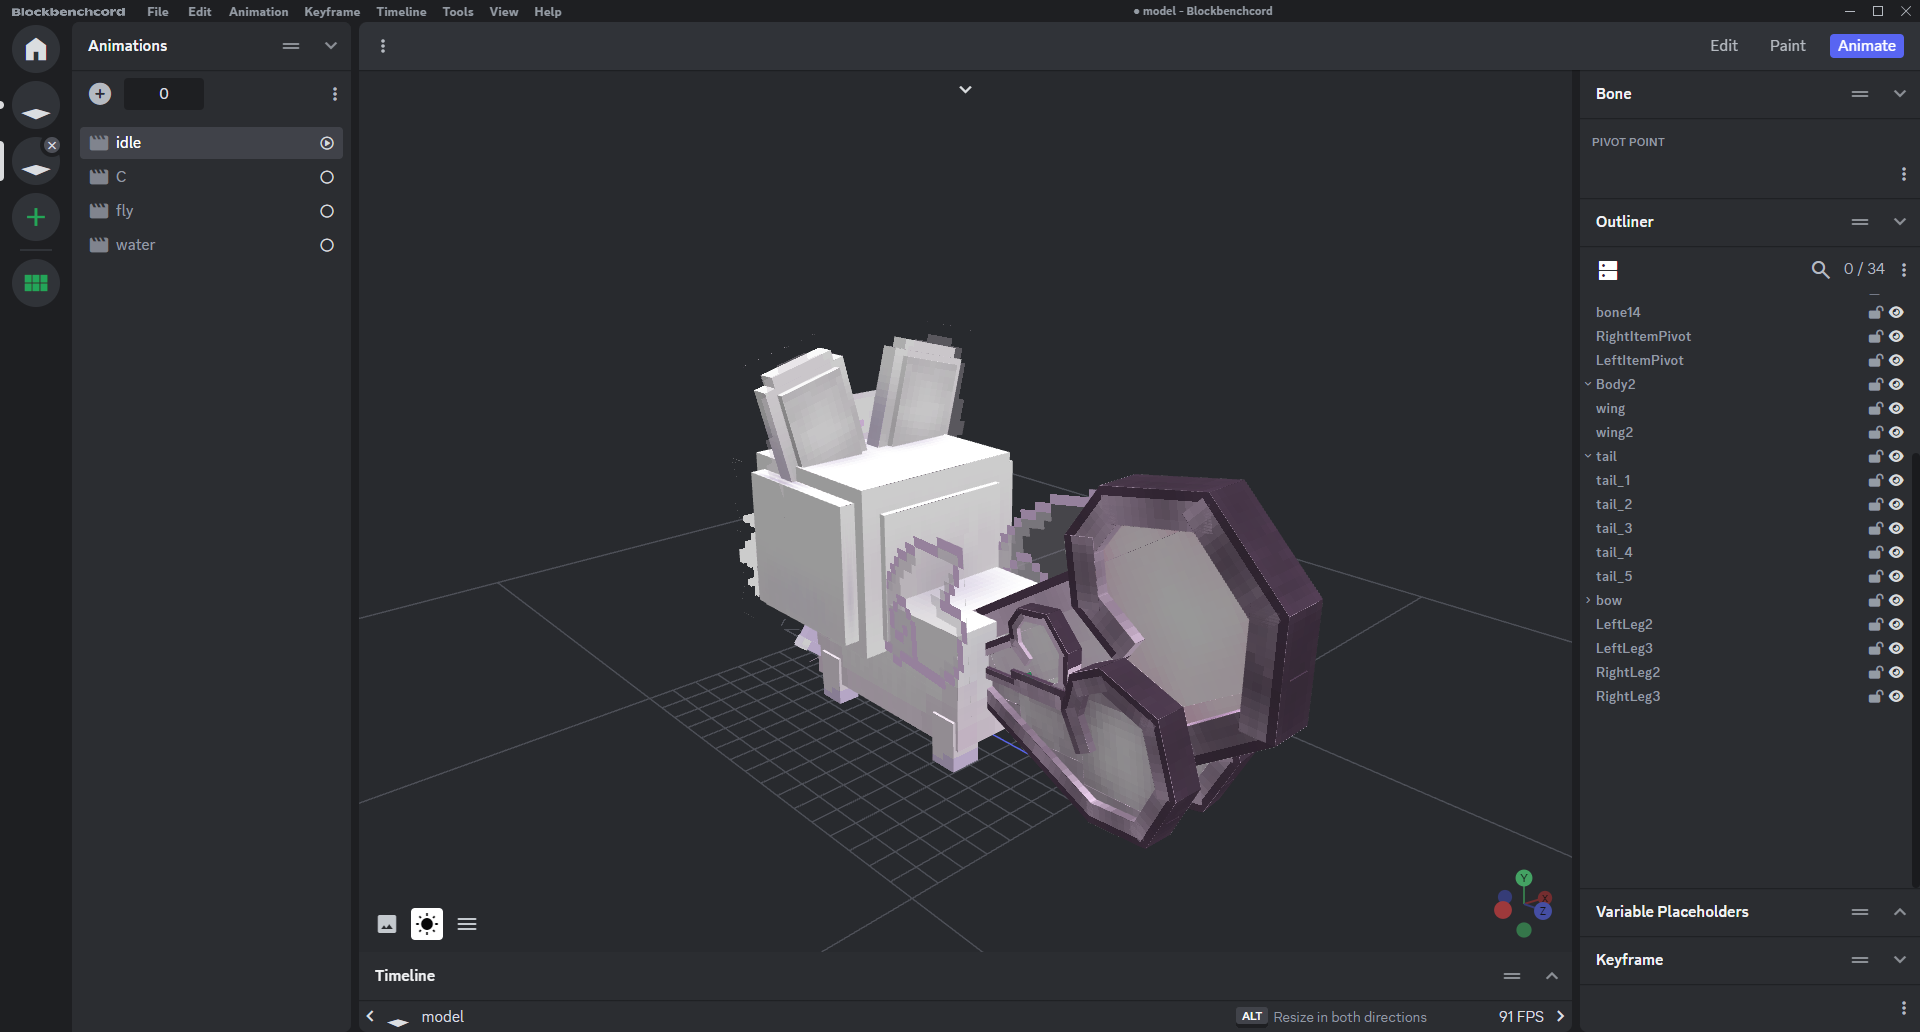Click the axis navigation gizmo in the viewport
Viewport: 1920px width, 1032px height.
(1523, 905)
